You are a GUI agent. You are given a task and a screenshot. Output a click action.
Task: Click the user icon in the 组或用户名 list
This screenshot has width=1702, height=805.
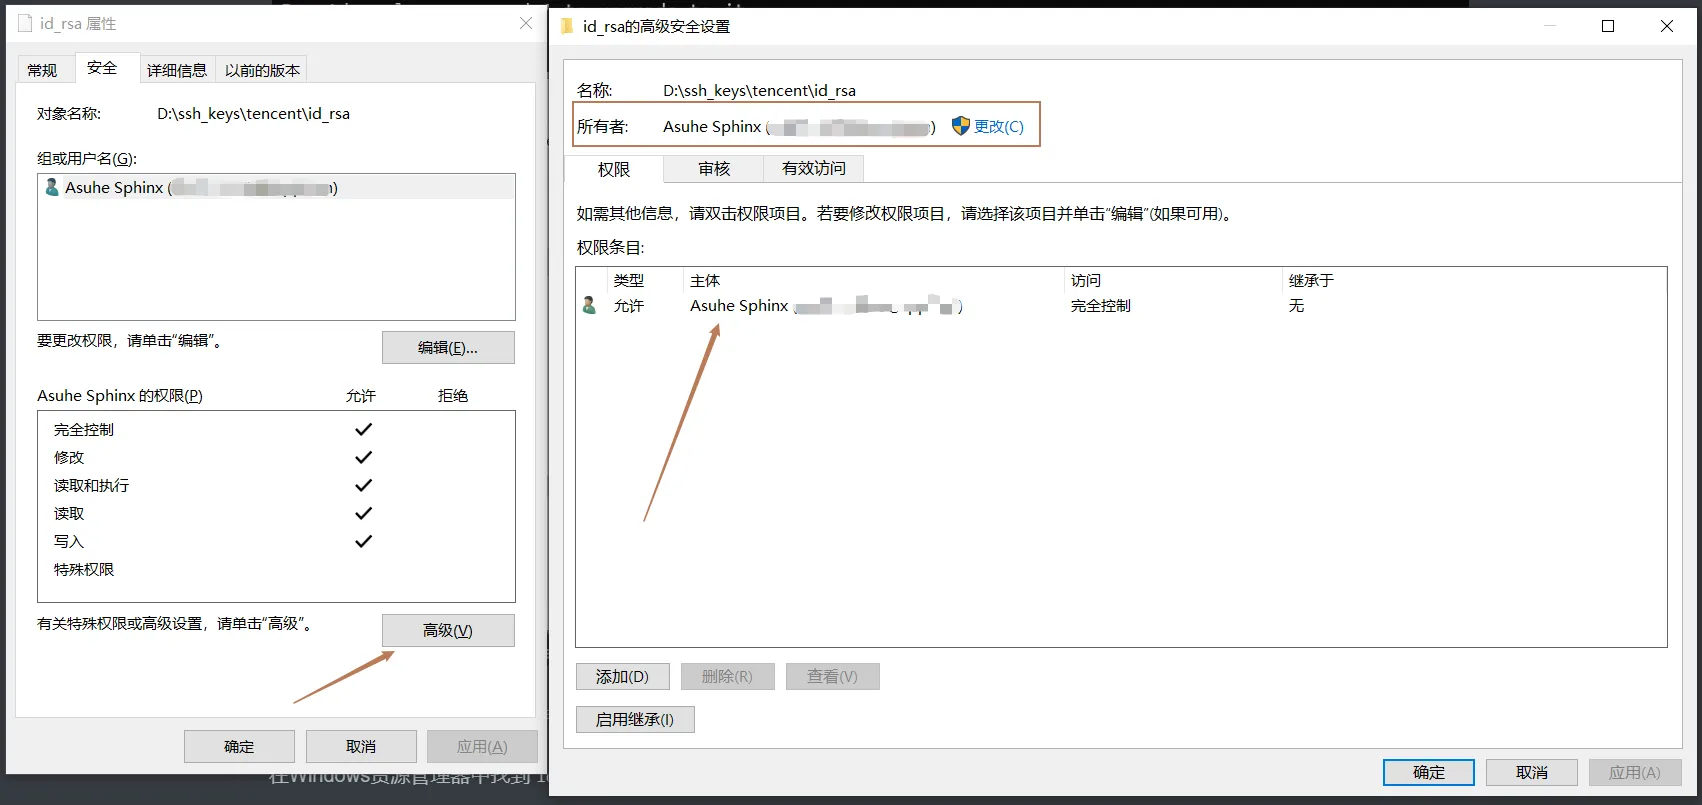tap(52, 188)
